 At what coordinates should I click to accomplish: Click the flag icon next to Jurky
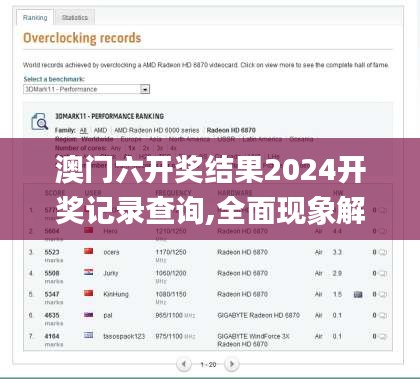[x=89, y=272]
